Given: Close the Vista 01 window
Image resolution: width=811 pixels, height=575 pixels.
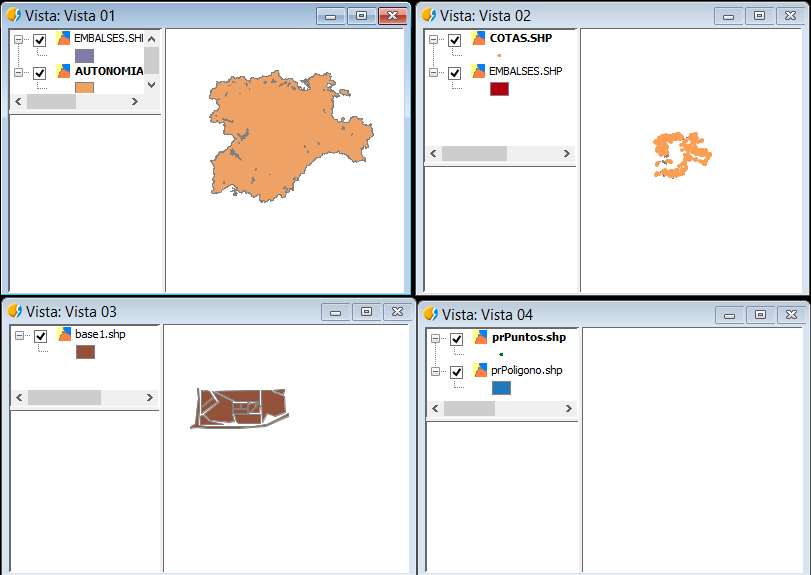Looking at the screenshot, I should click(x=393, y=15).
